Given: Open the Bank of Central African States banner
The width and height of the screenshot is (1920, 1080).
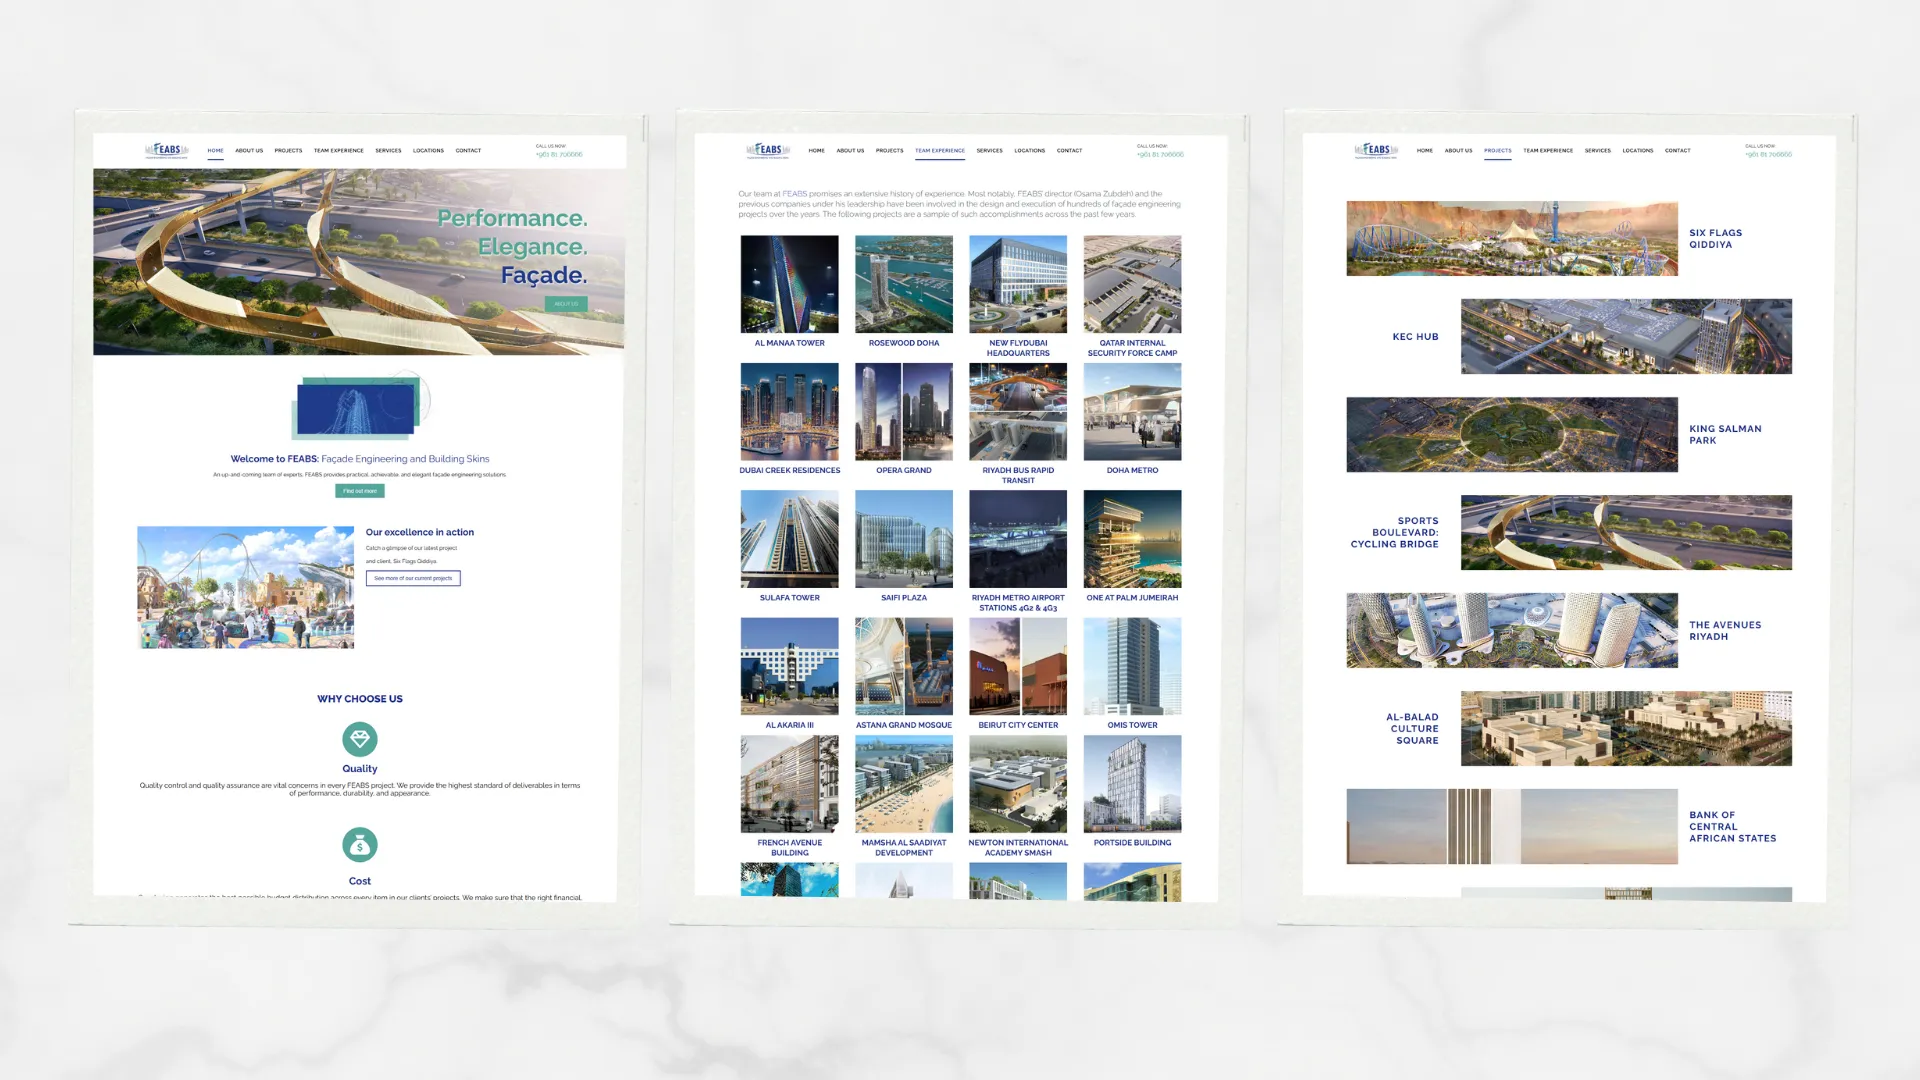Looking at the screenshot, I should (1511, 827).
